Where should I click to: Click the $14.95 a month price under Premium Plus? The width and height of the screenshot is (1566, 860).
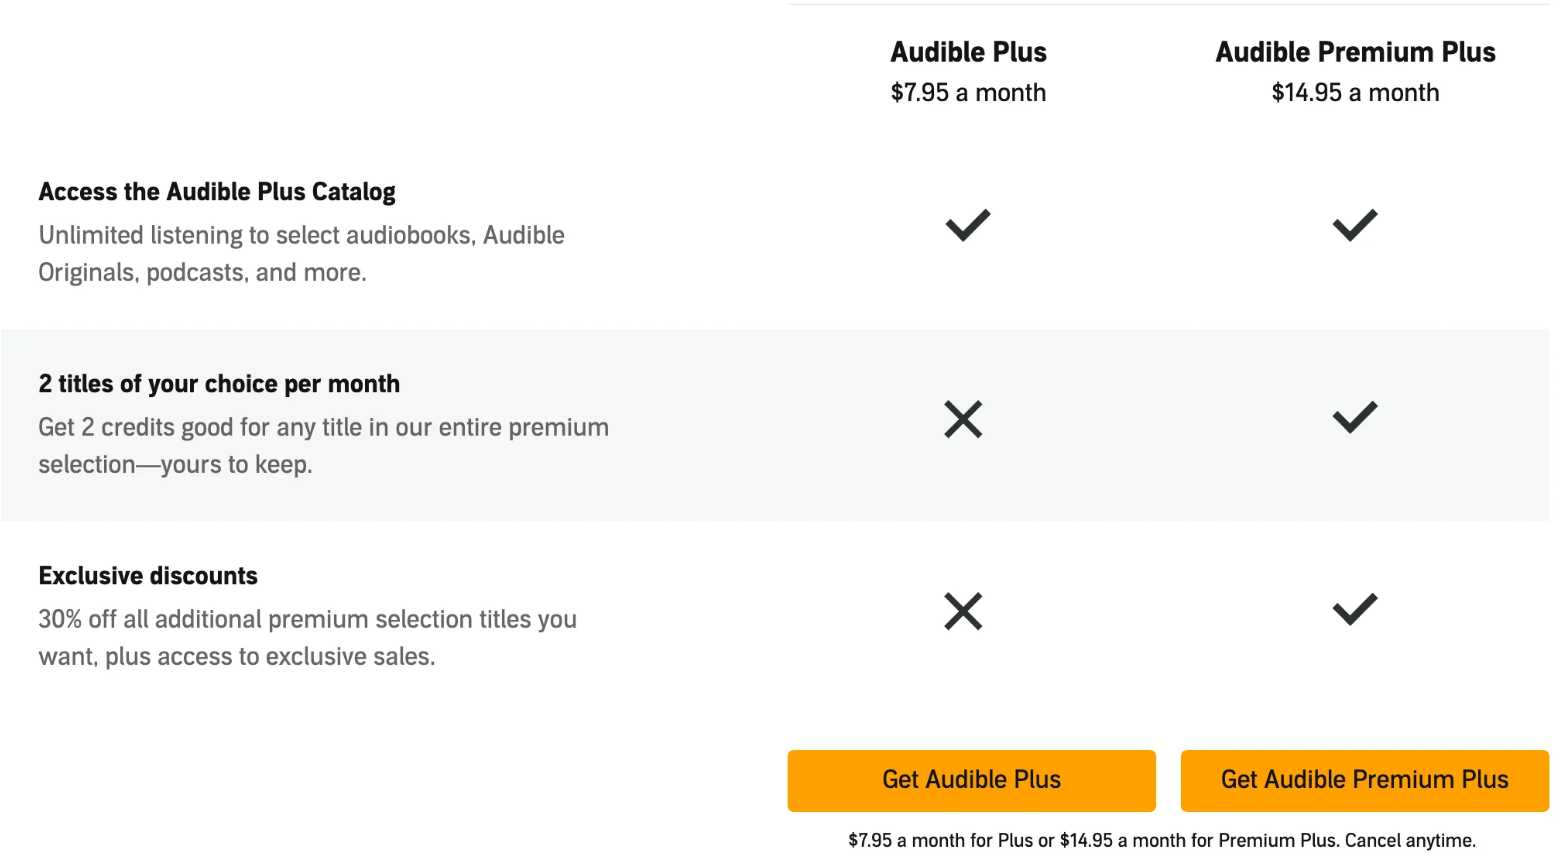click(x=1355, y=93)
